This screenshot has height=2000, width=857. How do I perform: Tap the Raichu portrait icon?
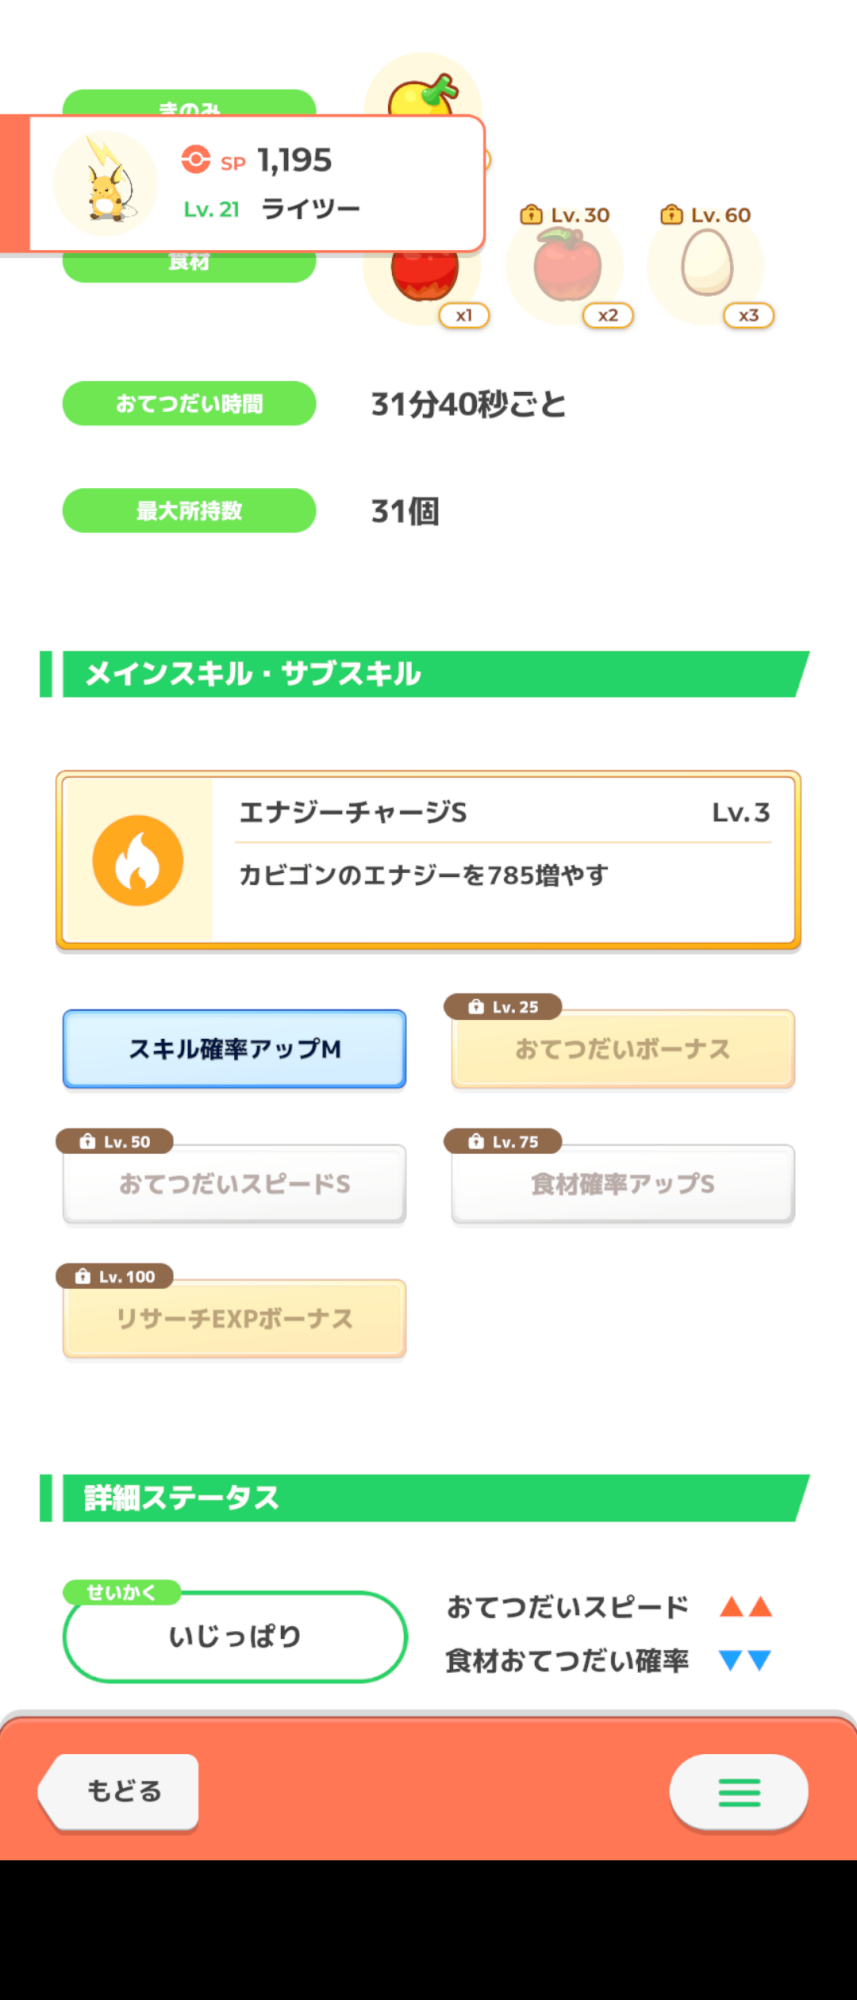(x=105, y=184)
